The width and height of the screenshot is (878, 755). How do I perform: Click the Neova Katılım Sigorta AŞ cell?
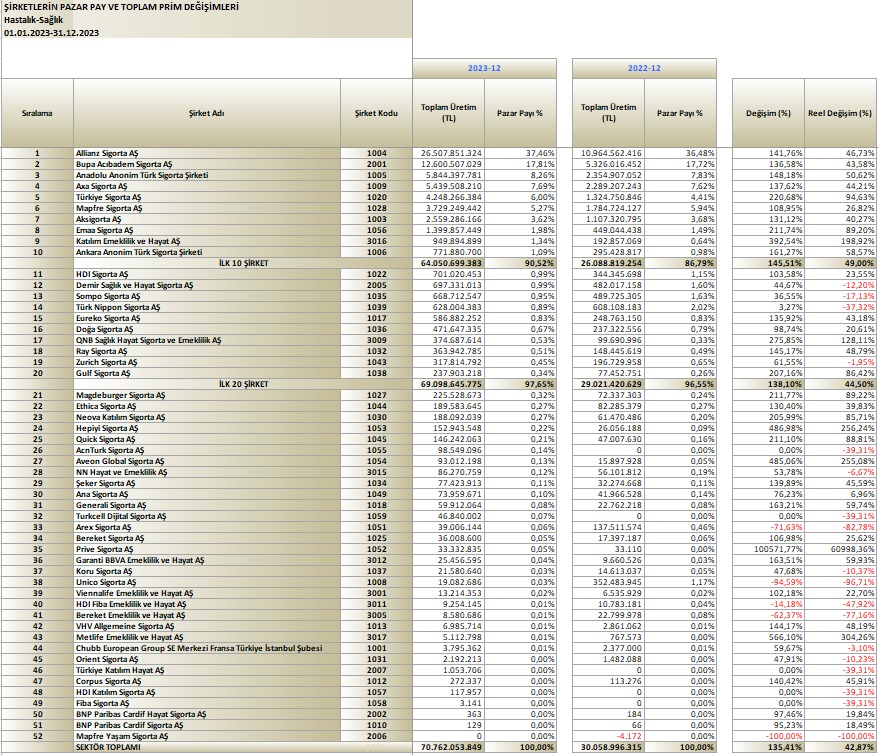(x=207, y=417)
